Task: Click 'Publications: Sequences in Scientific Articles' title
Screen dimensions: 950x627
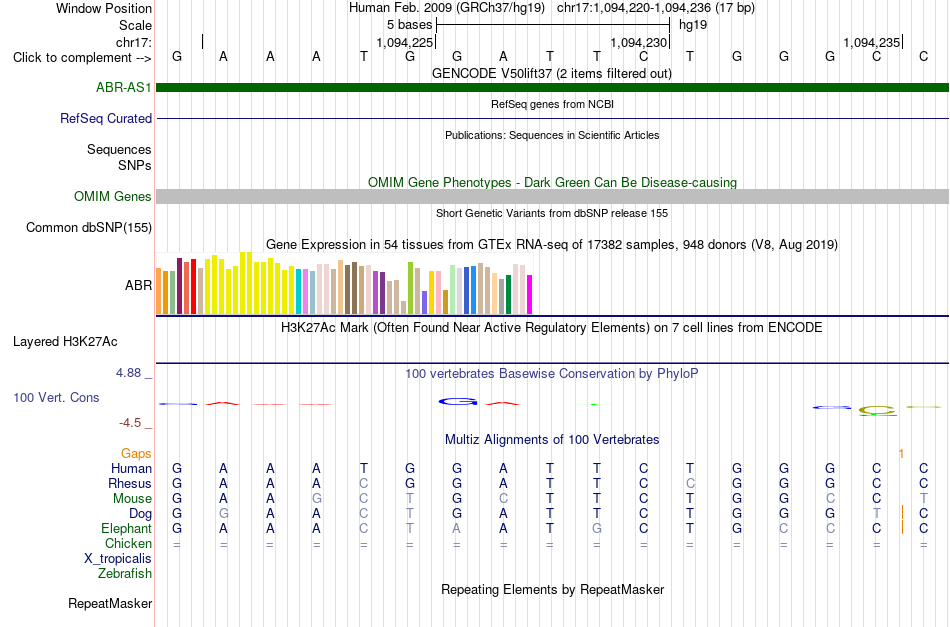Action: pos(552,135)
